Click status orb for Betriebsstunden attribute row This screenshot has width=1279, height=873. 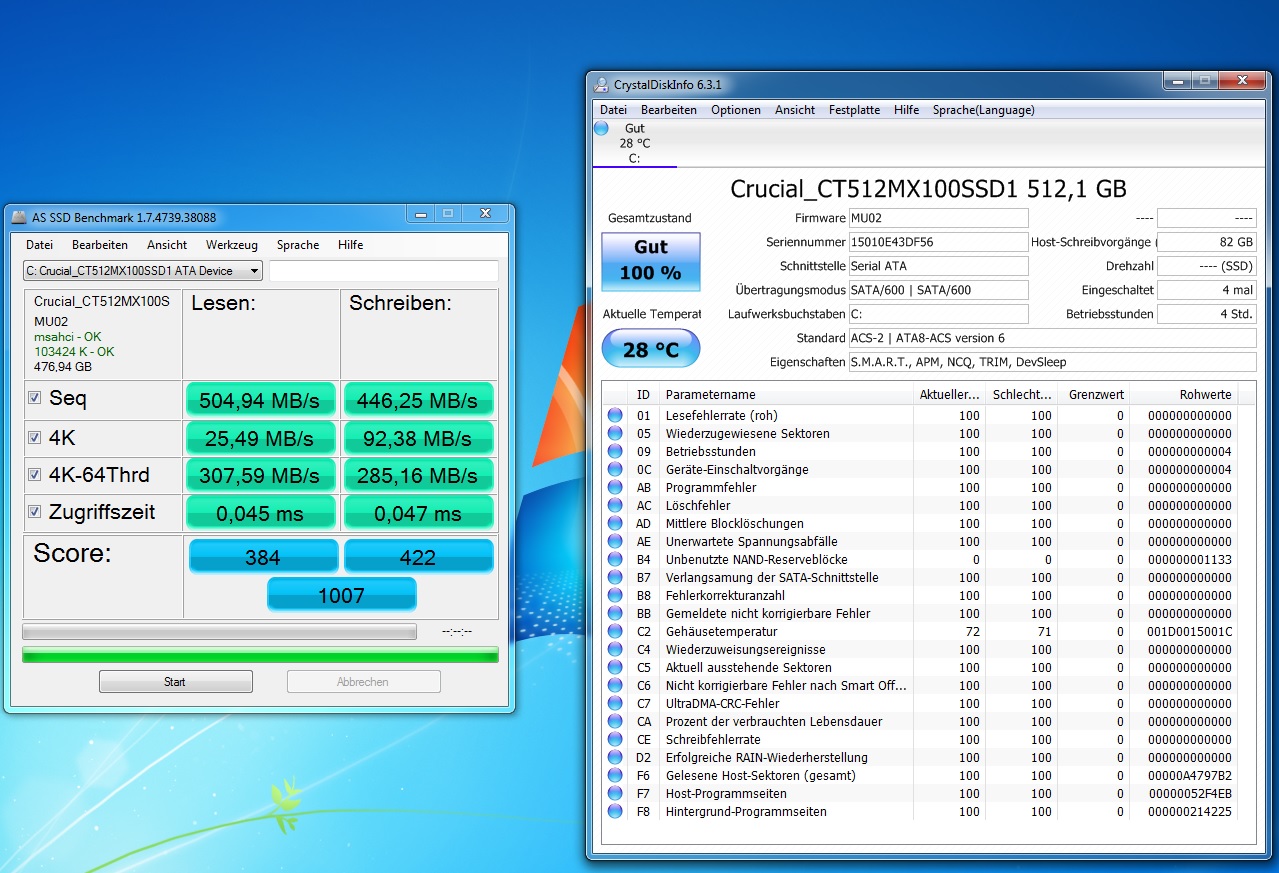pos(615,451)
